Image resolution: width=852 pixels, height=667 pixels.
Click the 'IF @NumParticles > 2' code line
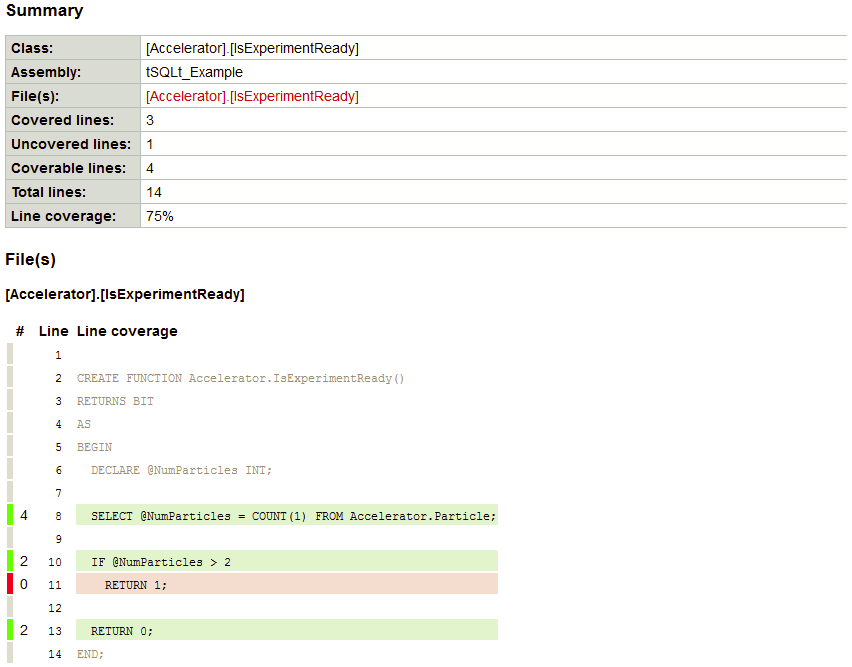click(161, 562)
